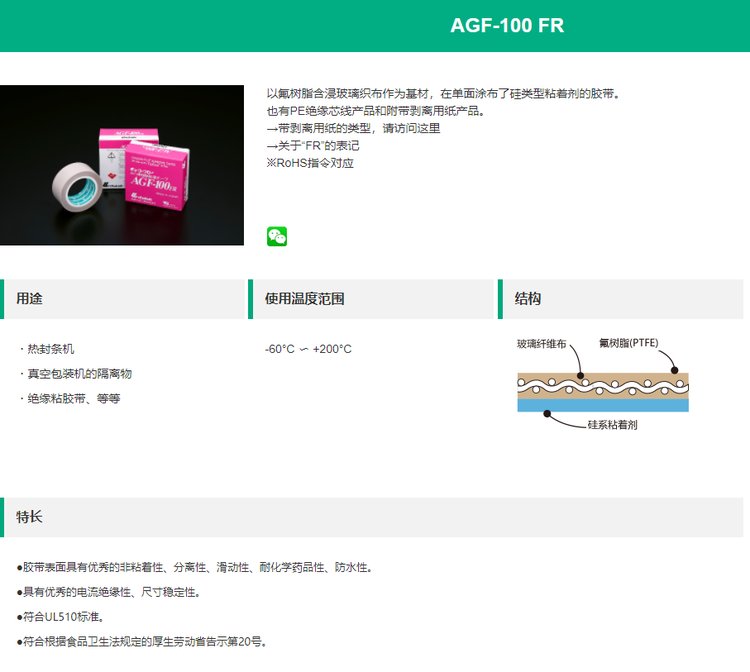Click the 玻璃纤维布 label in the diagram

pos(541,343)
